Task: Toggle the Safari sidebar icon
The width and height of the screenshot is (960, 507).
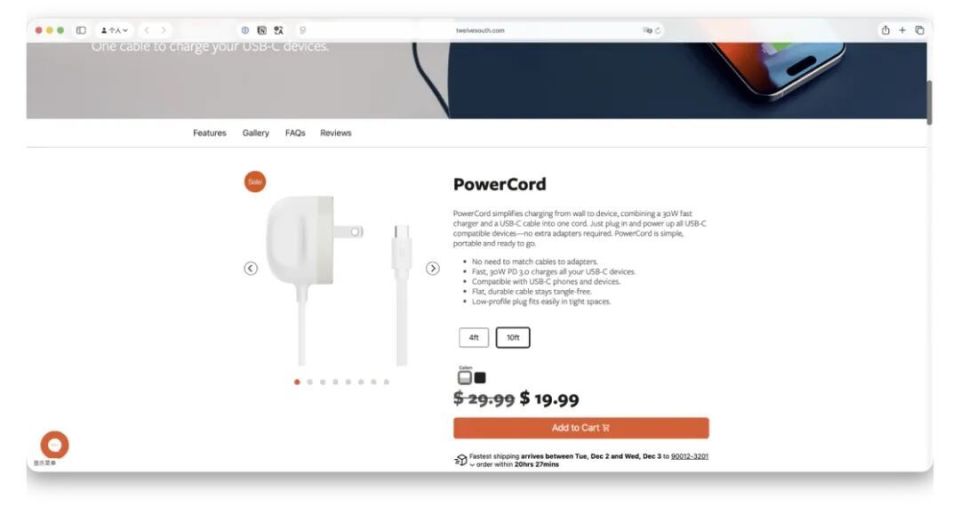Action: click(81, 30)
